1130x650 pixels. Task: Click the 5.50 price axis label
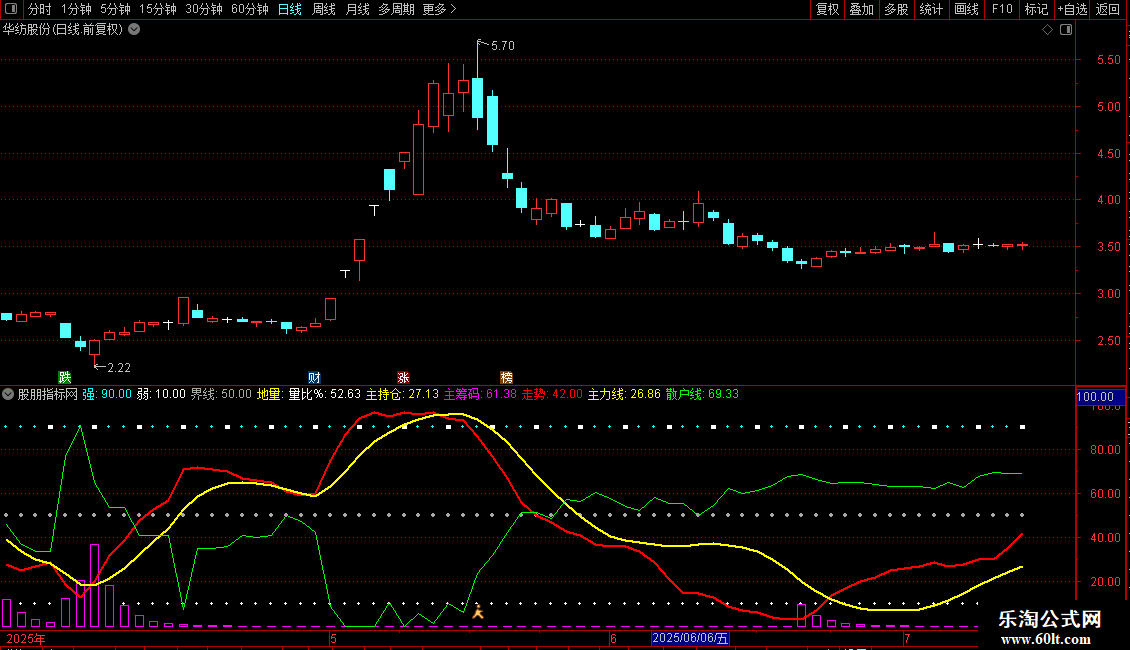[x=1108, y=60]
